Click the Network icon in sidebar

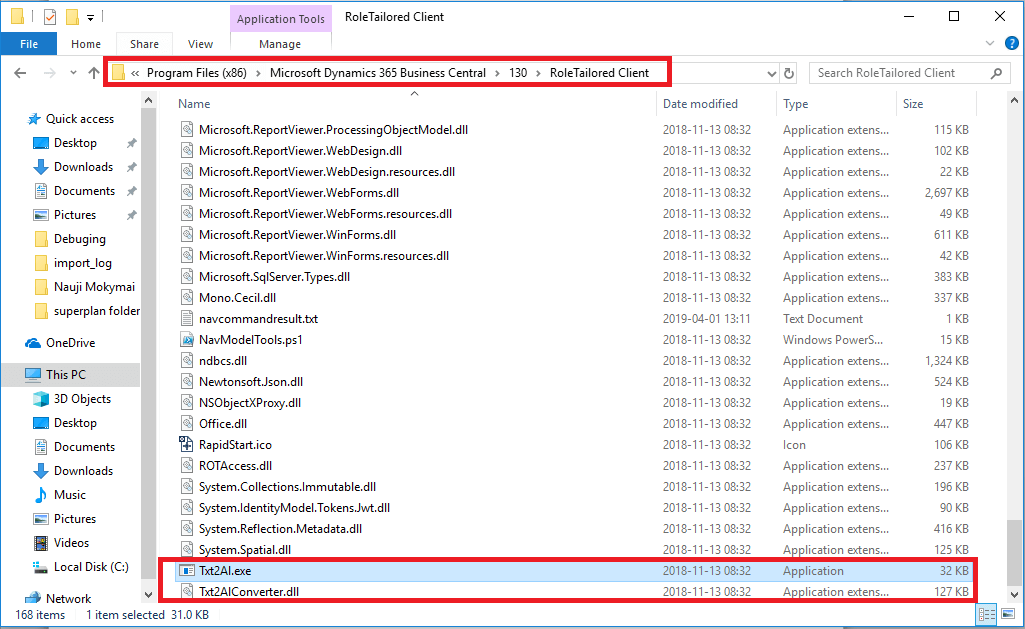coord(33,598)
